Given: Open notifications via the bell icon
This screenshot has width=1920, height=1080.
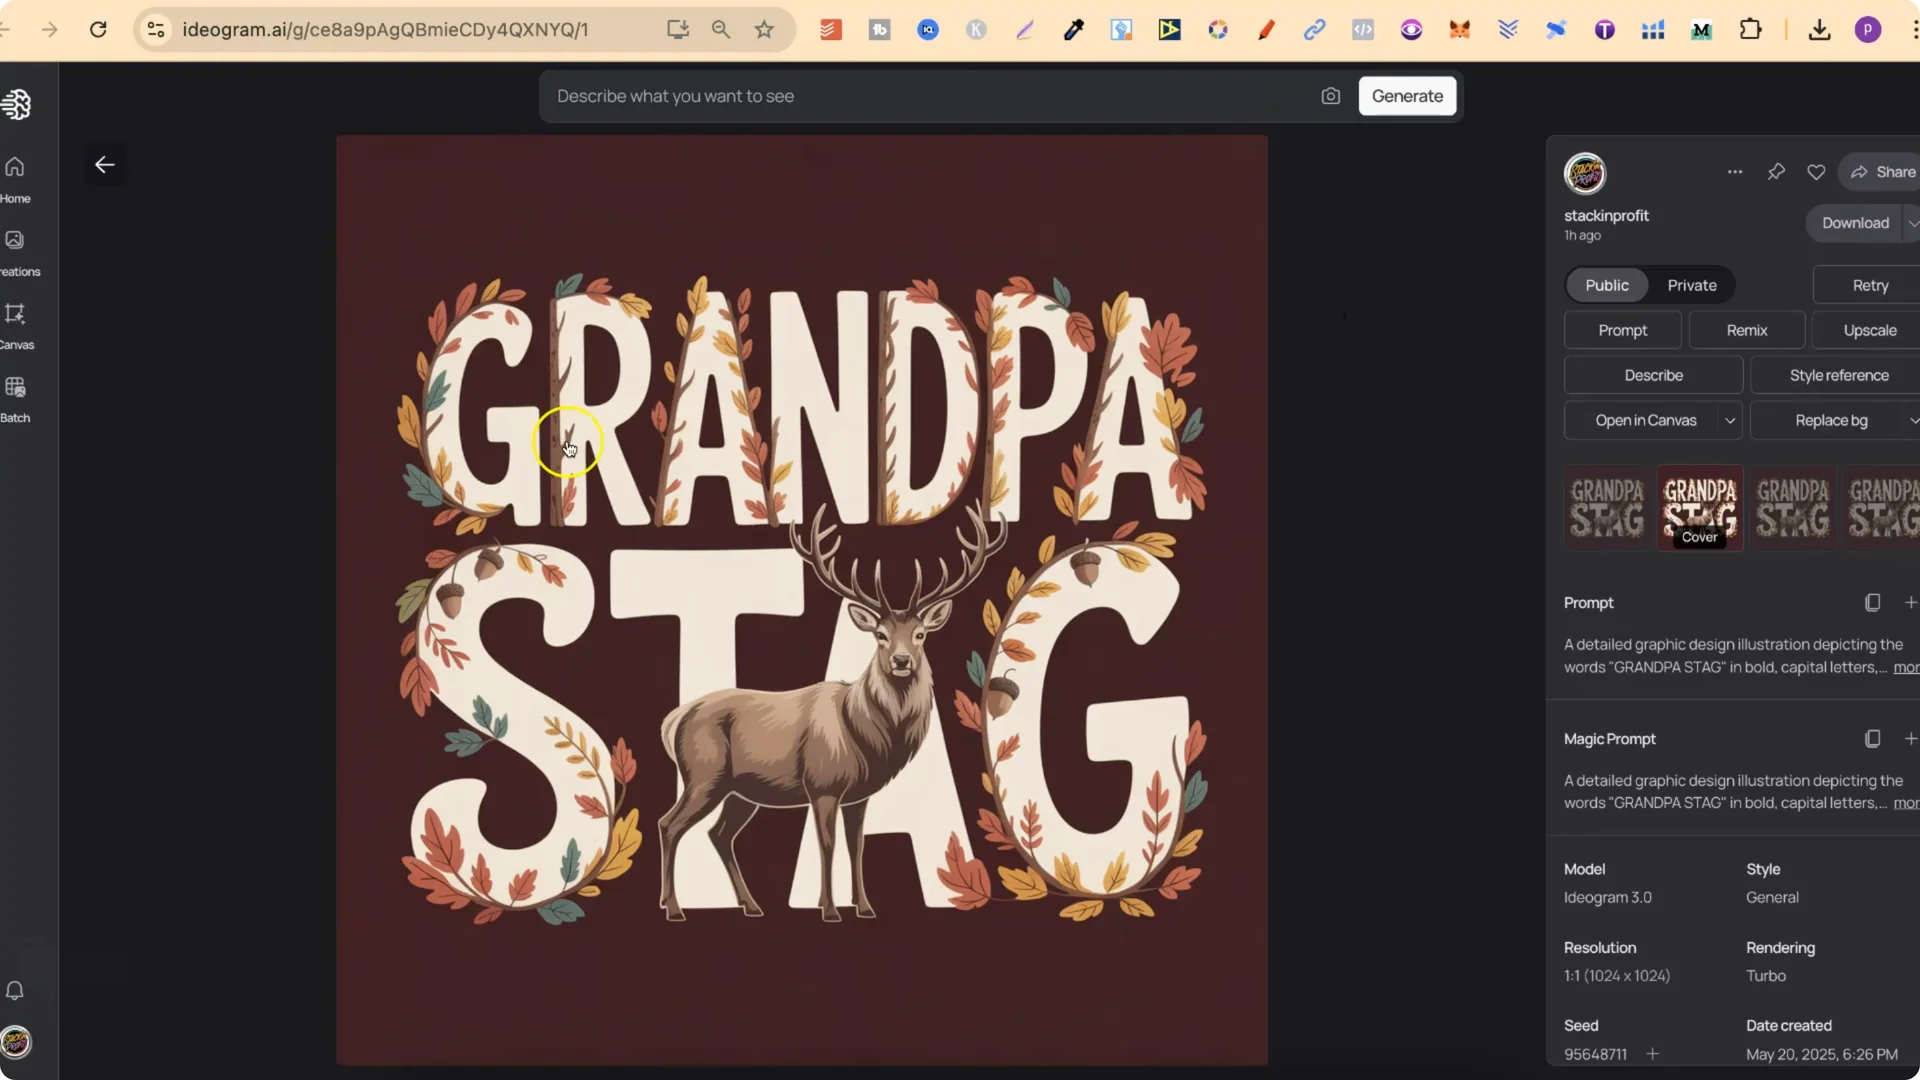Looking at the screenshot, I should pyautogui.click(x=15, y=990).
